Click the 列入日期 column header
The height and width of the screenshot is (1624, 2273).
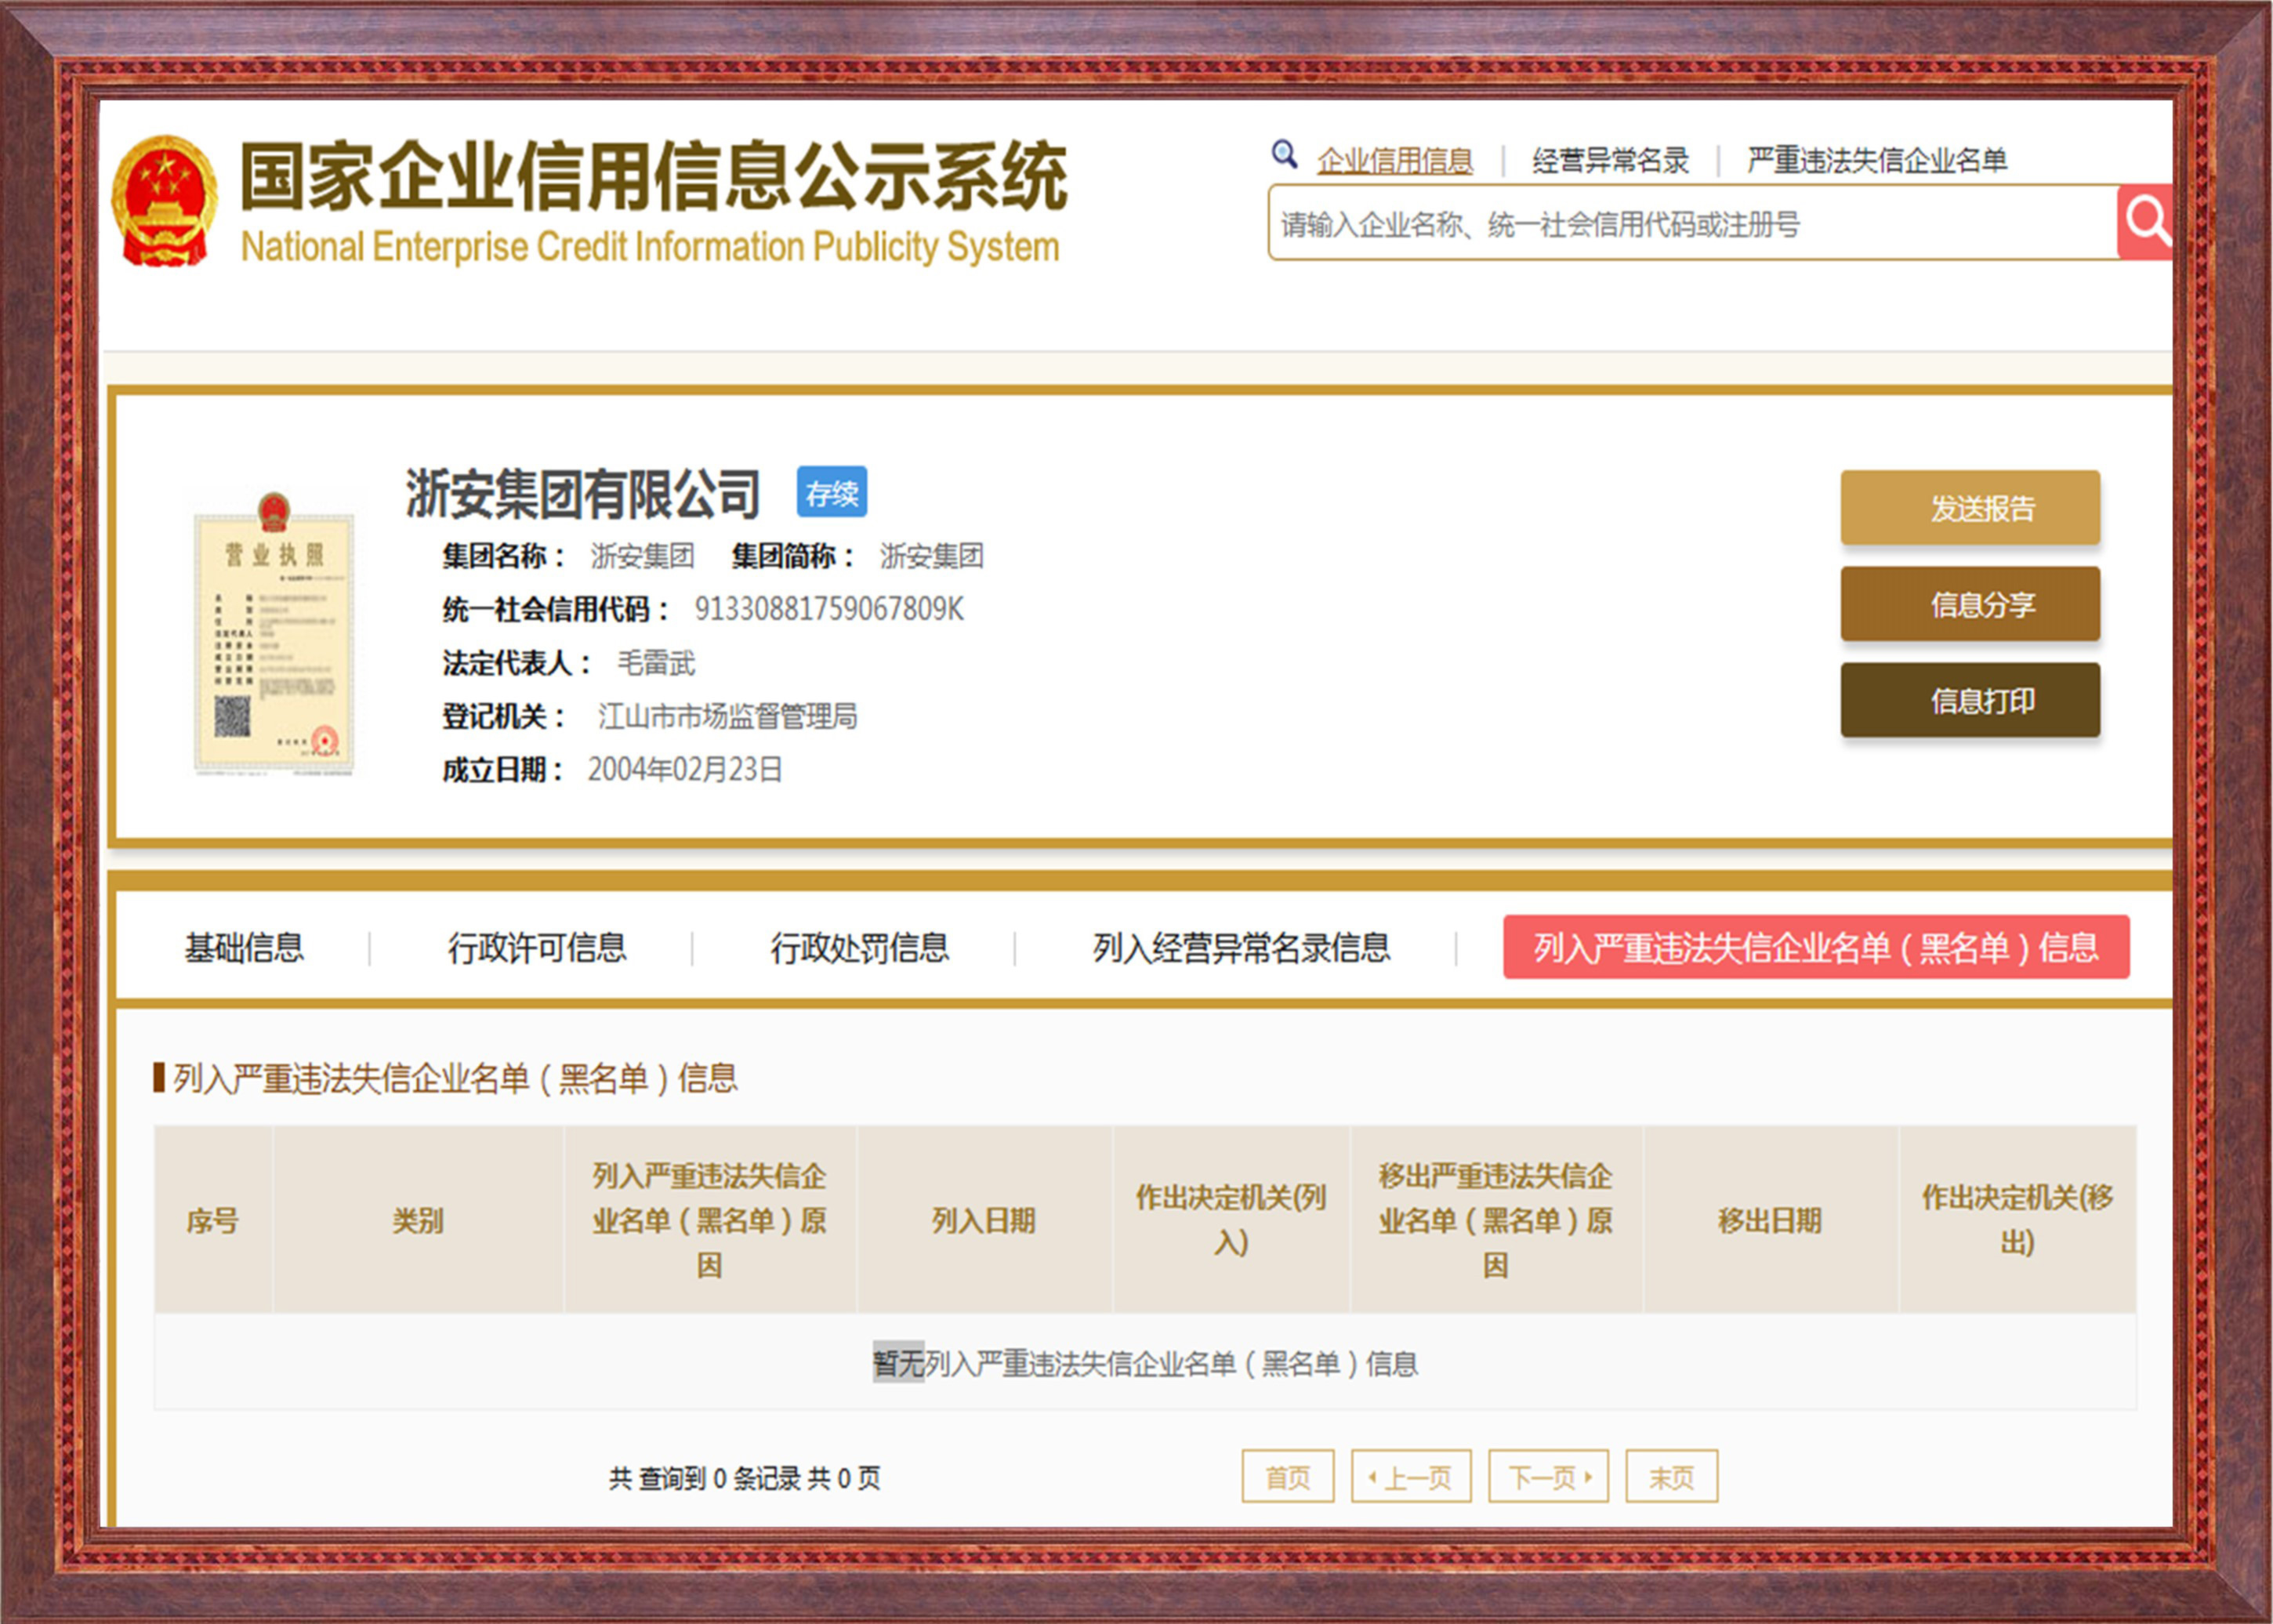[984, 1220]
